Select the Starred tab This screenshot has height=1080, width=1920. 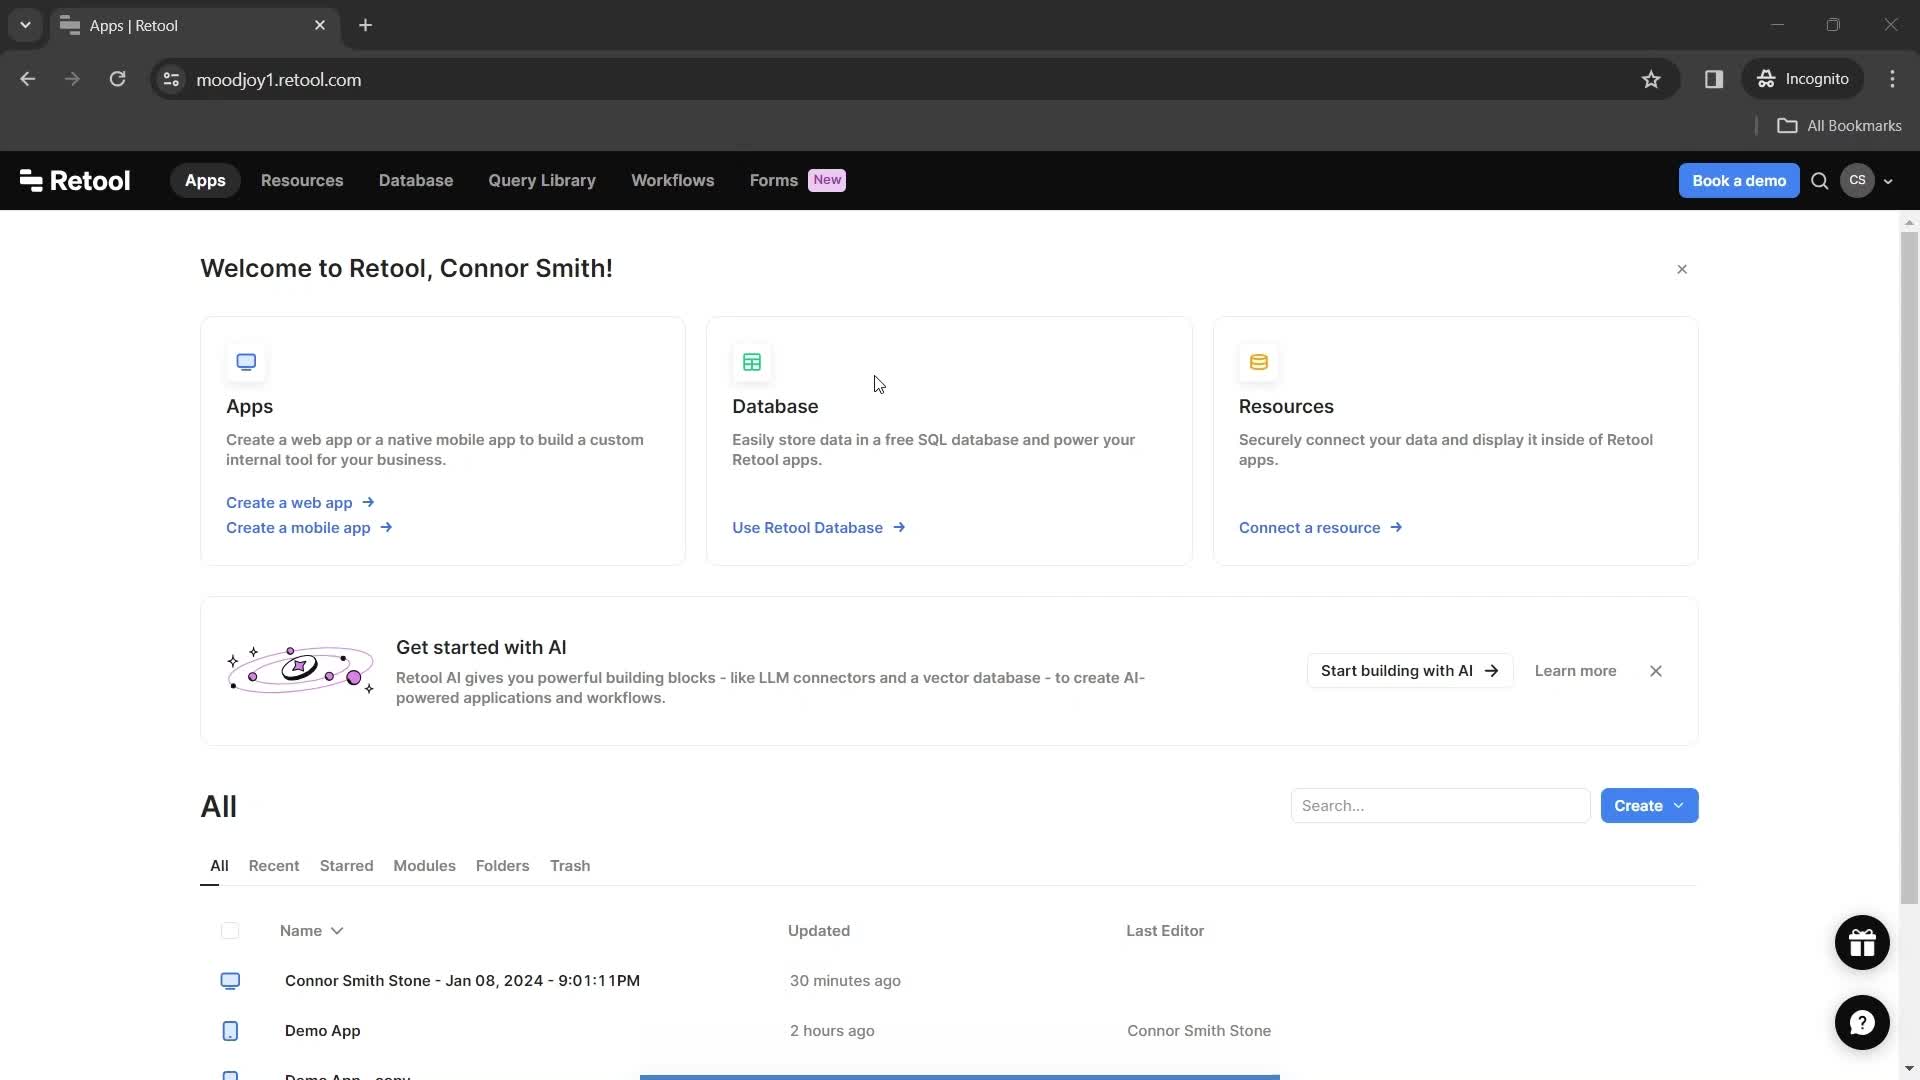(x=347, y=865)
